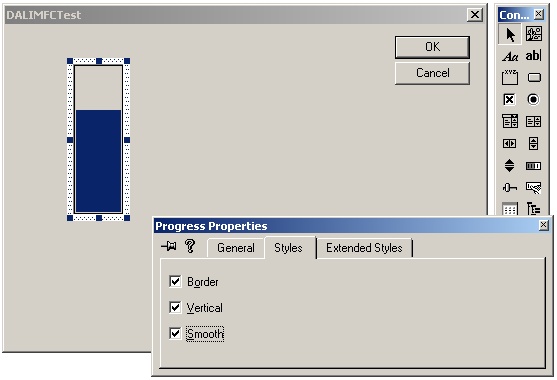Image resolution: width=557 pixels, height=380 pixels.
Task: Toggle the Vertical style checkbox
Action: point(175,308)
